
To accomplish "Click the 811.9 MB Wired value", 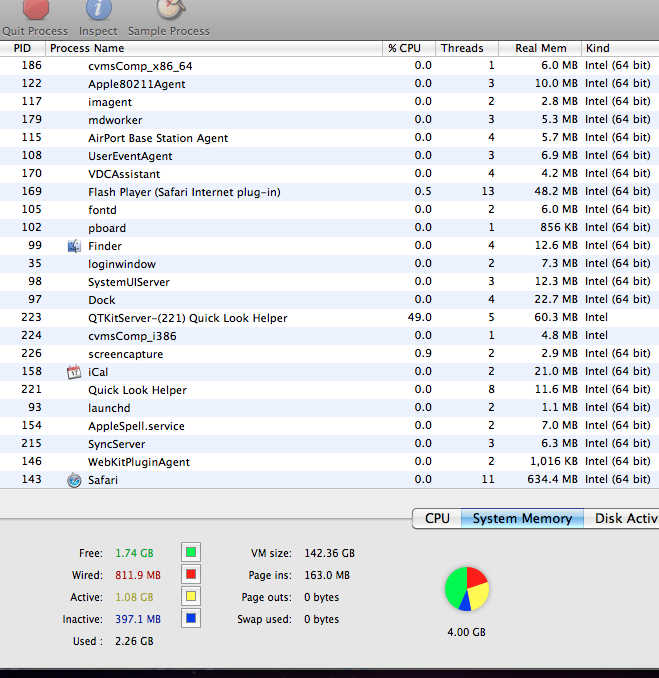I will tap(138, 575).
